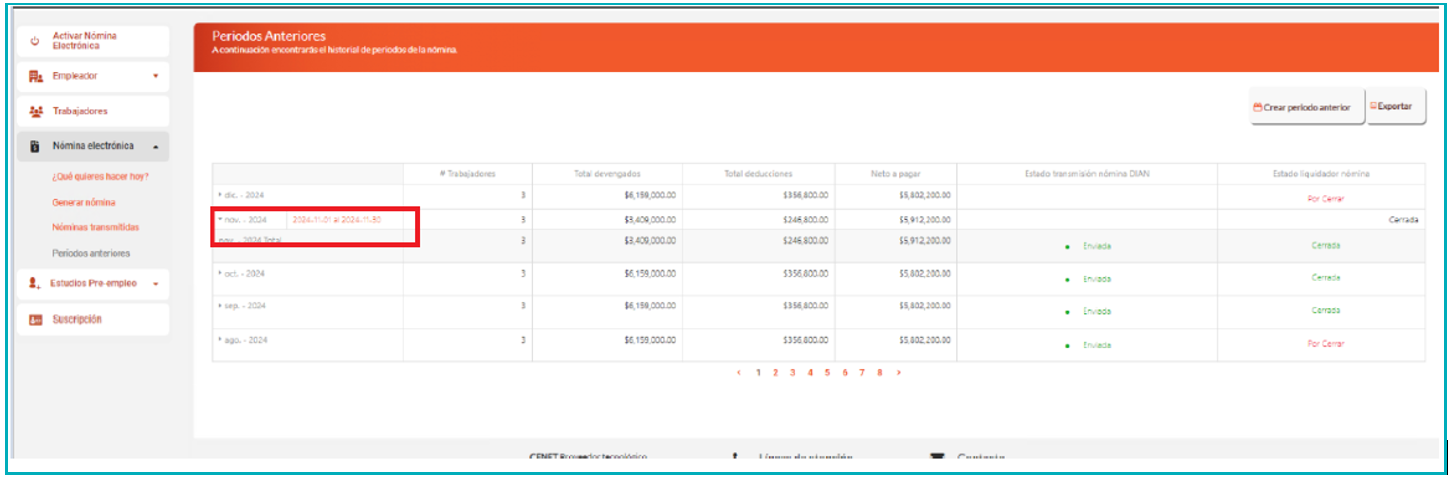Expand the dic. - 2024 period row
Screen dimensions: 1451x478
[220, 195]
